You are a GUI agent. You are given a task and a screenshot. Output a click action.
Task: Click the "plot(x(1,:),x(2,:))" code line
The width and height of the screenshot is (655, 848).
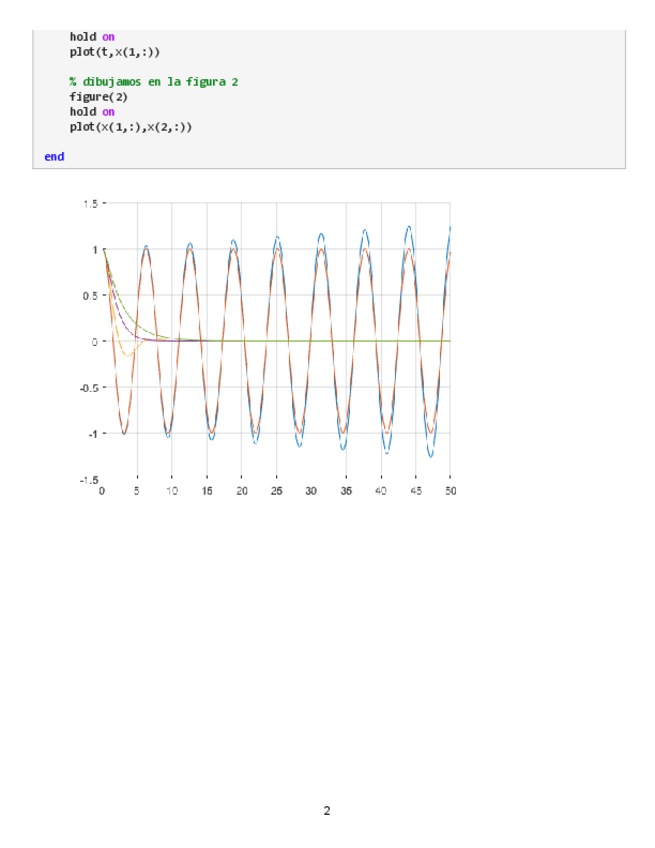[x=130, y=127]
